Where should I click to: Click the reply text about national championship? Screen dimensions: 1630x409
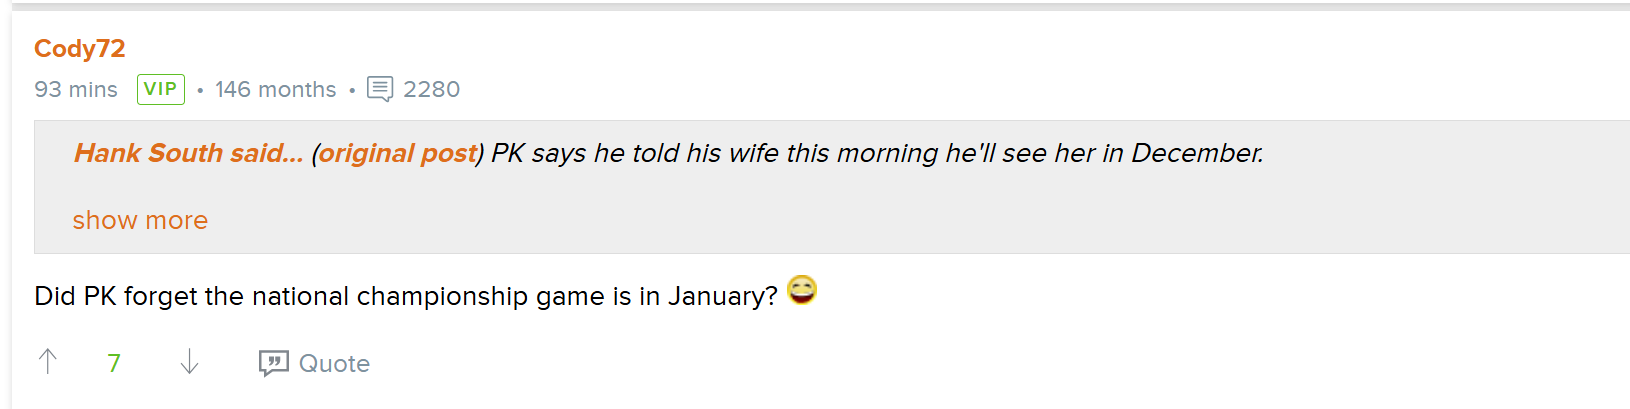point(406,296)
